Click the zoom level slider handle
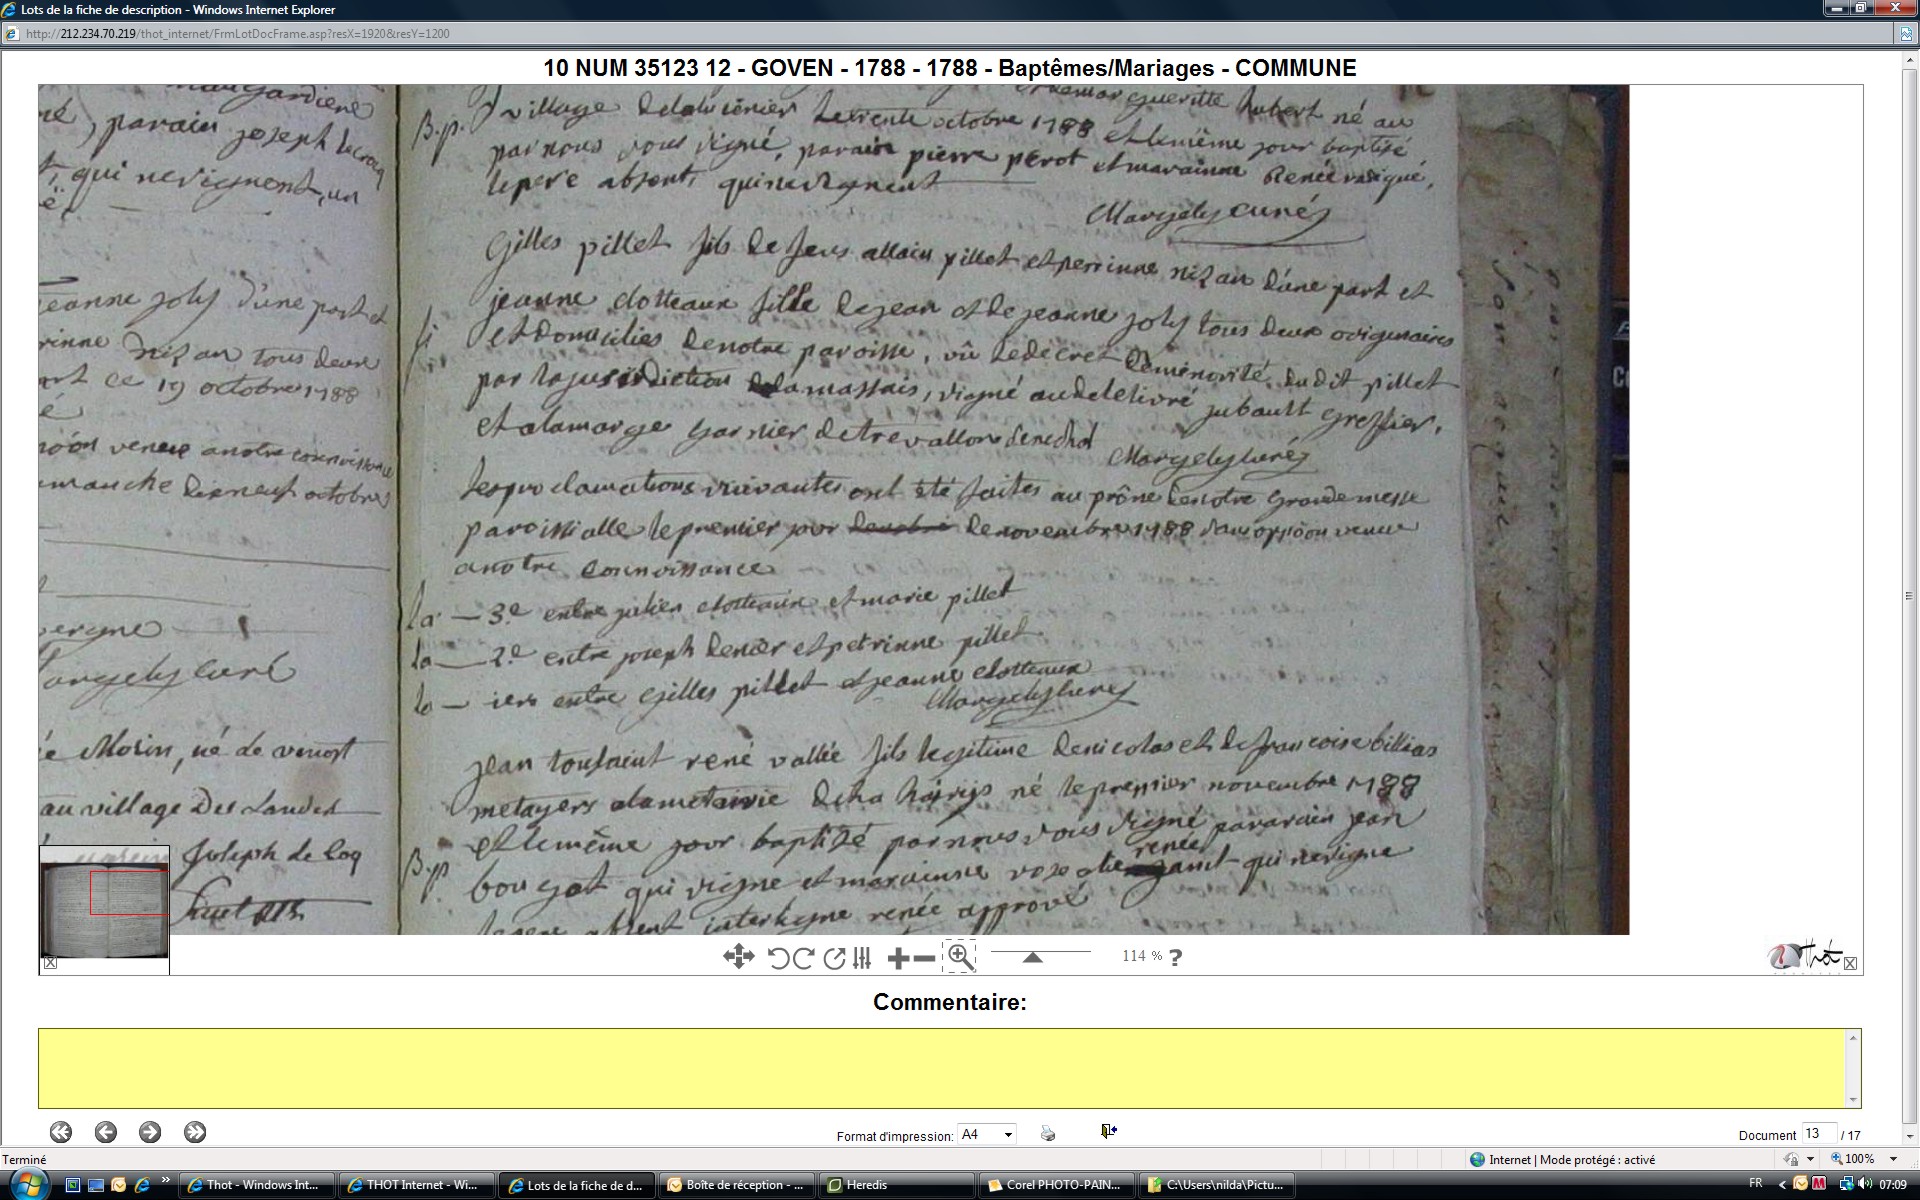 coord(1033,958)
